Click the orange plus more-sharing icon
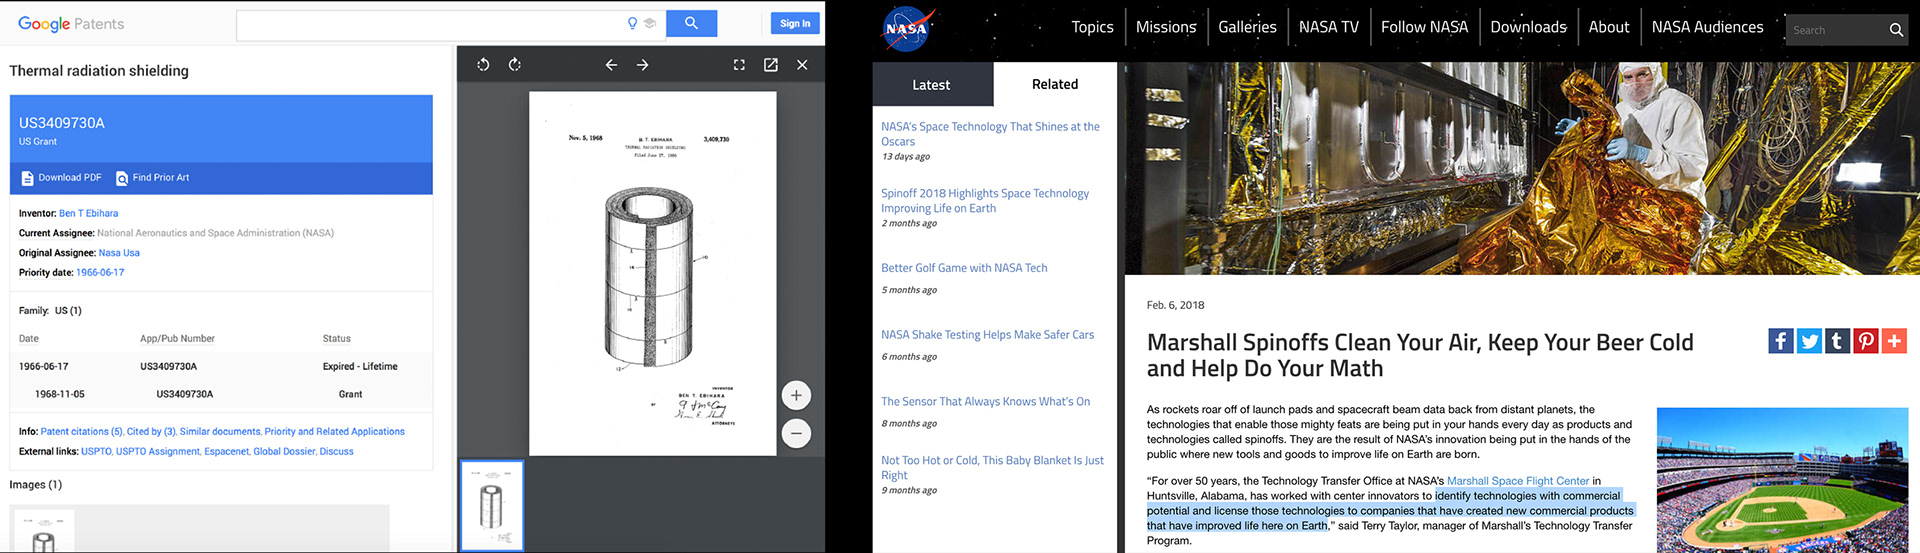This screenshot has height=553, width=1920. pos(1894,341)
